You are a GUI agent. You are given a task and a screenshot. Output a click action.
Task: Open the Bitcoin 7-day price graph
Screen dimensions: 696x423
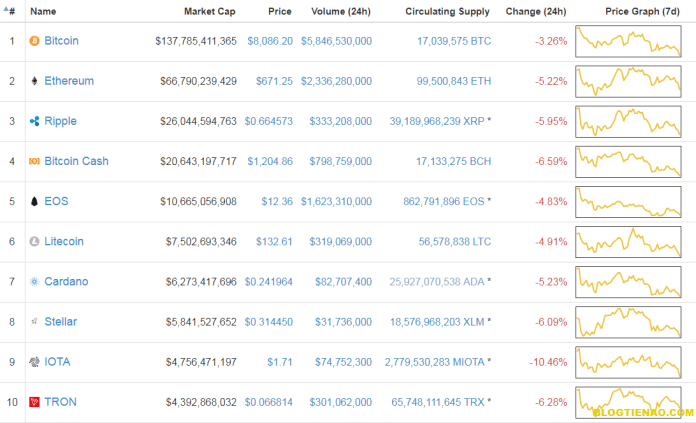628,41
